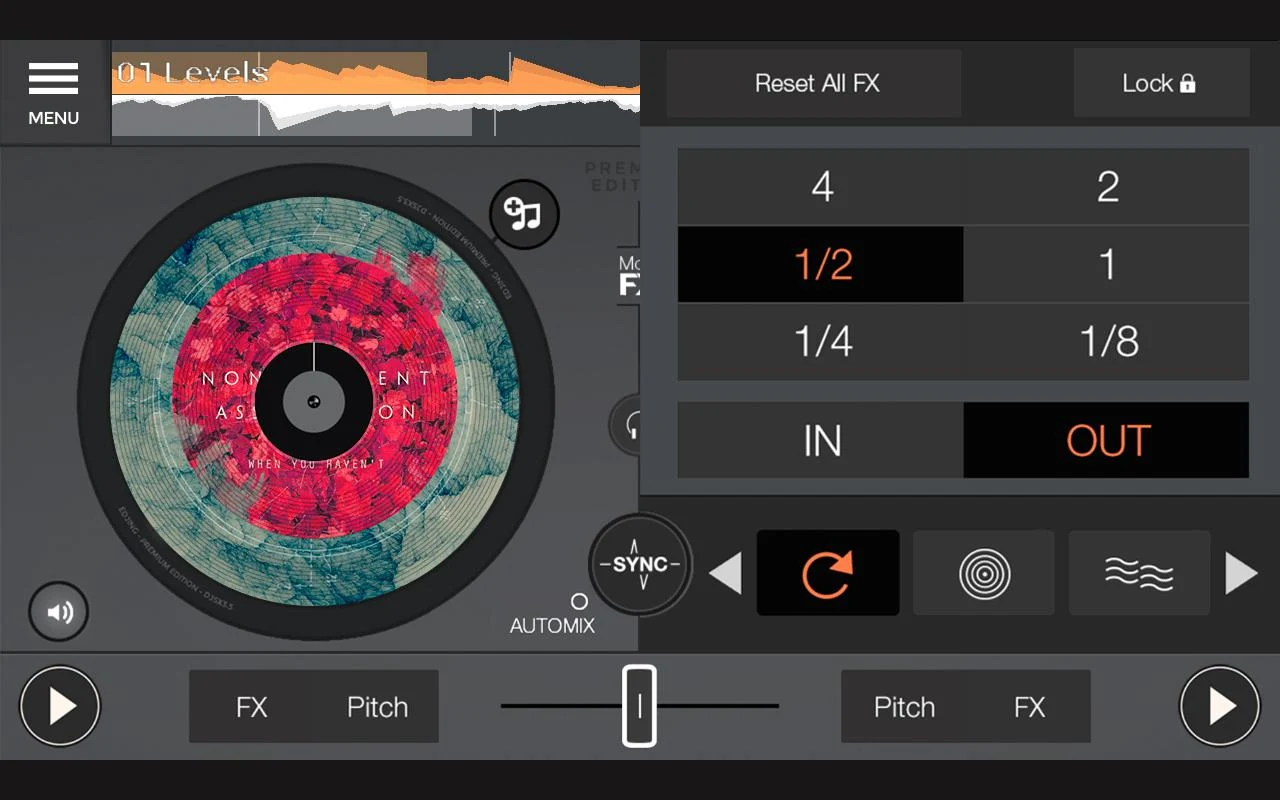Show next FX with right arrow
The width and height of the screenshot is (1280, 800).
(x=1241, y=574)
